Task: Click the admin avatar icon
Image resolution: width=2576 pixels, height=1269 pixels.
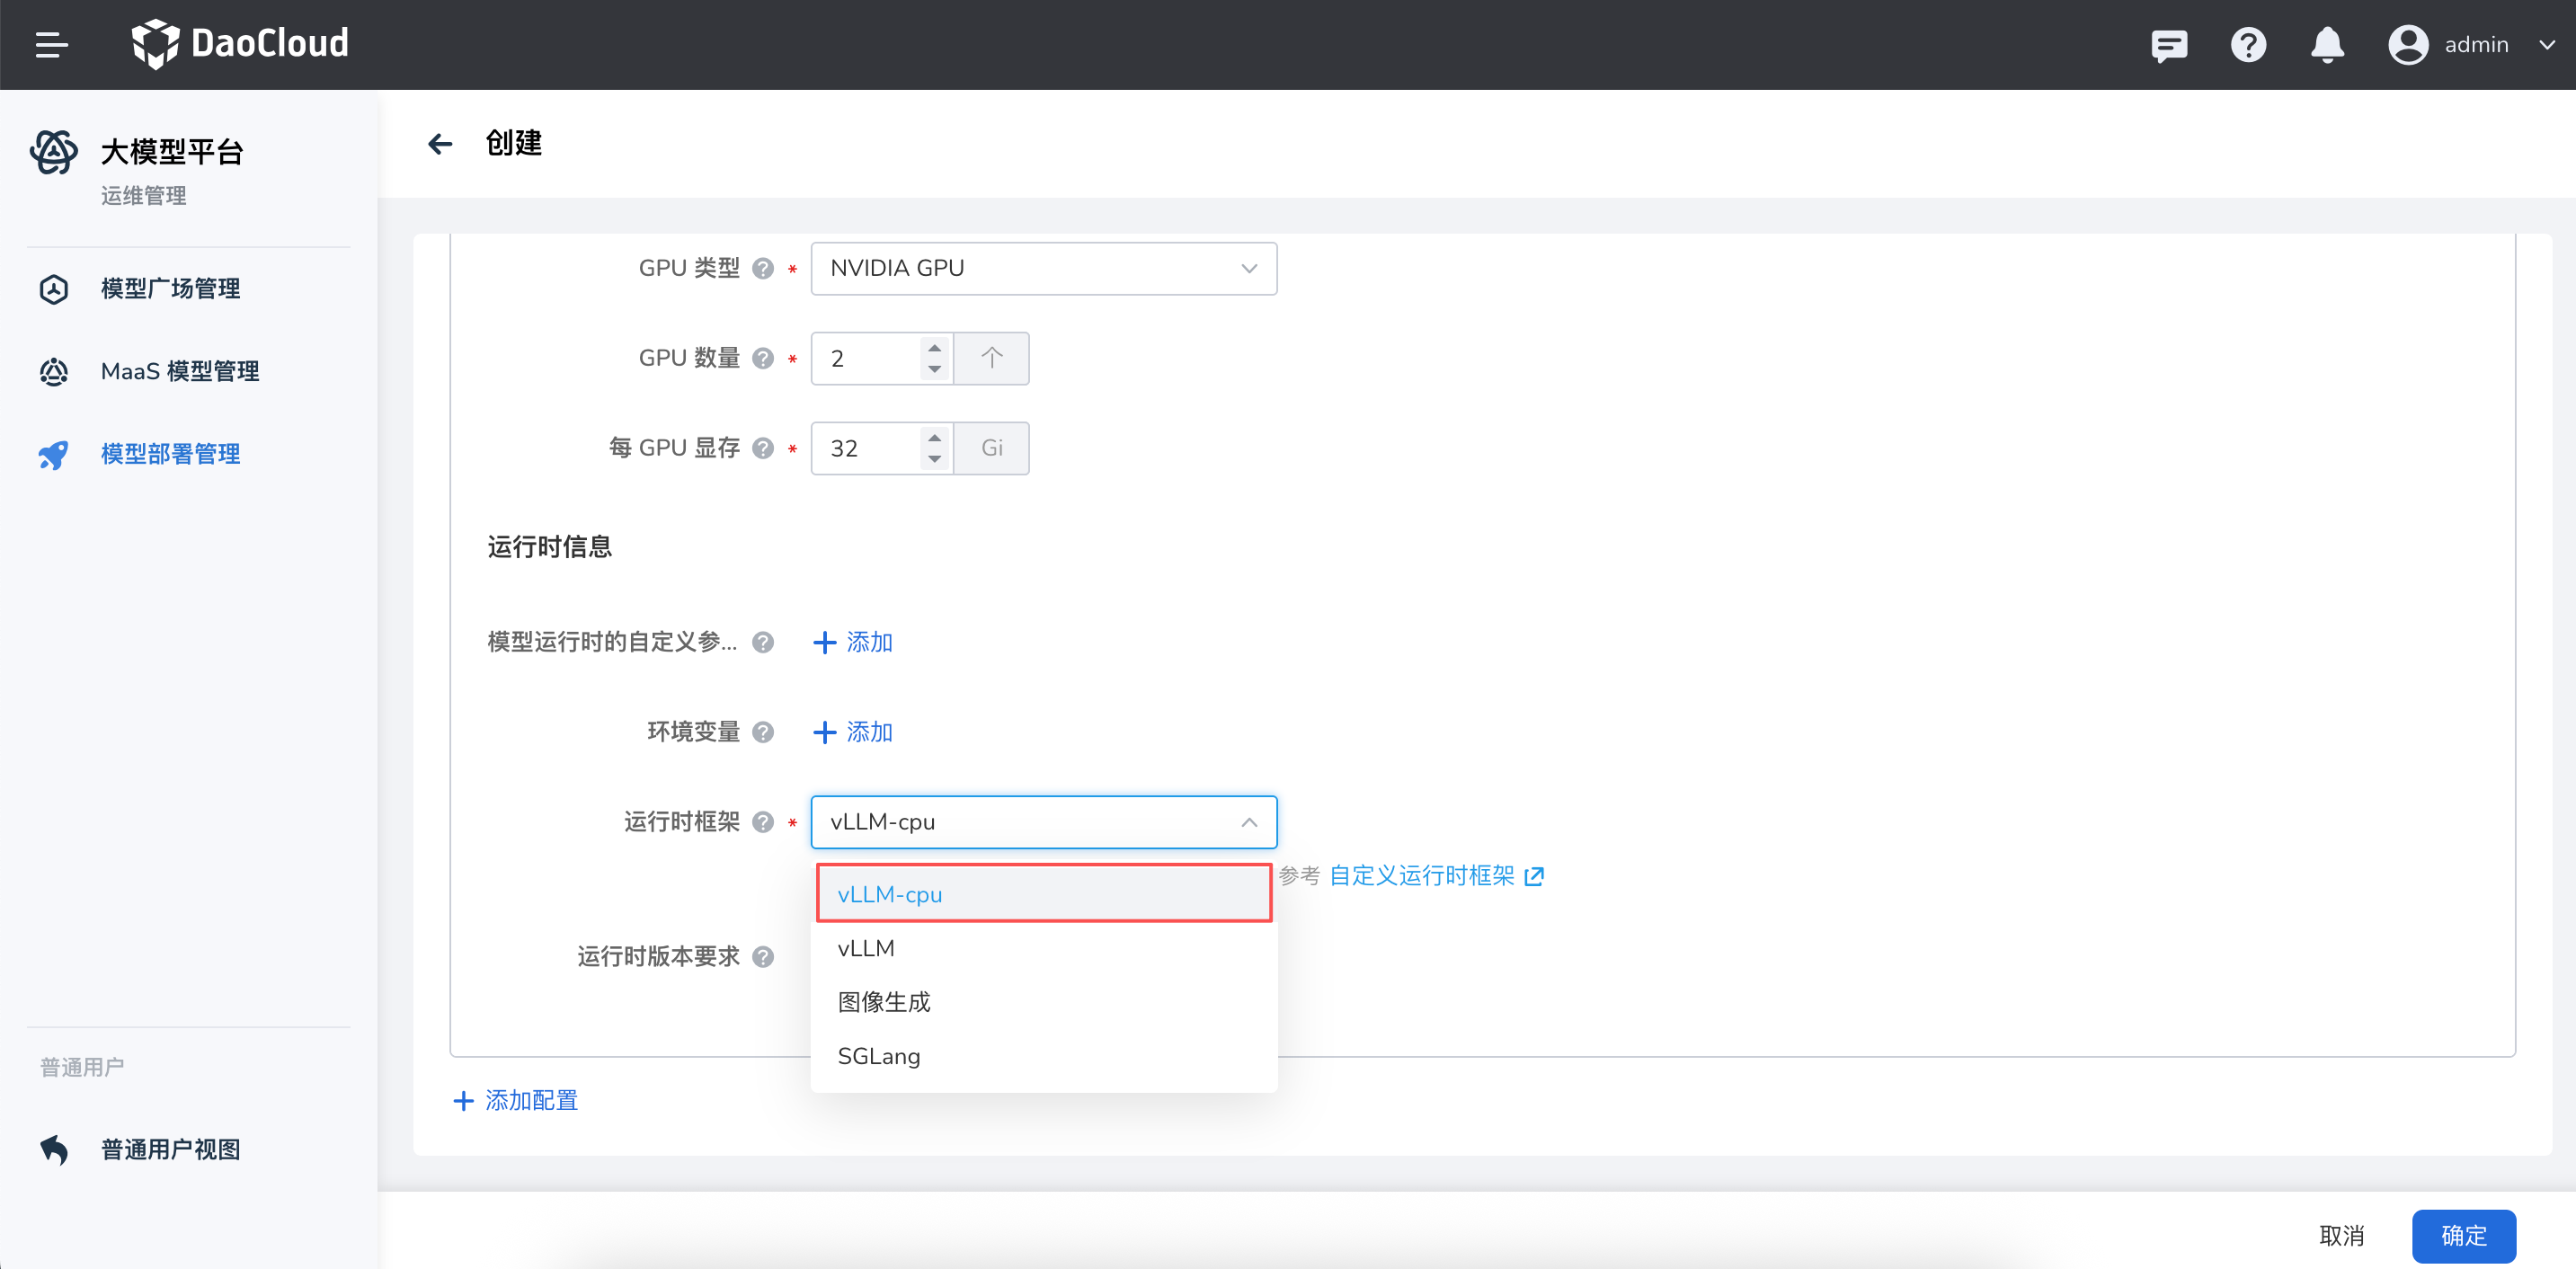Action: [2409, 45]
